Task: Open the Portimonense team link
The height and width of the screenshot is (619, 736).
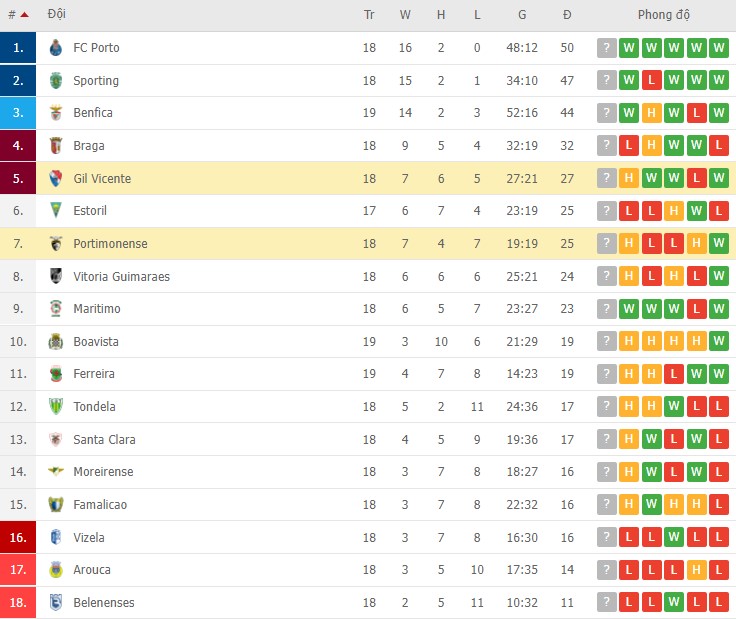Action: pos(110,244)
